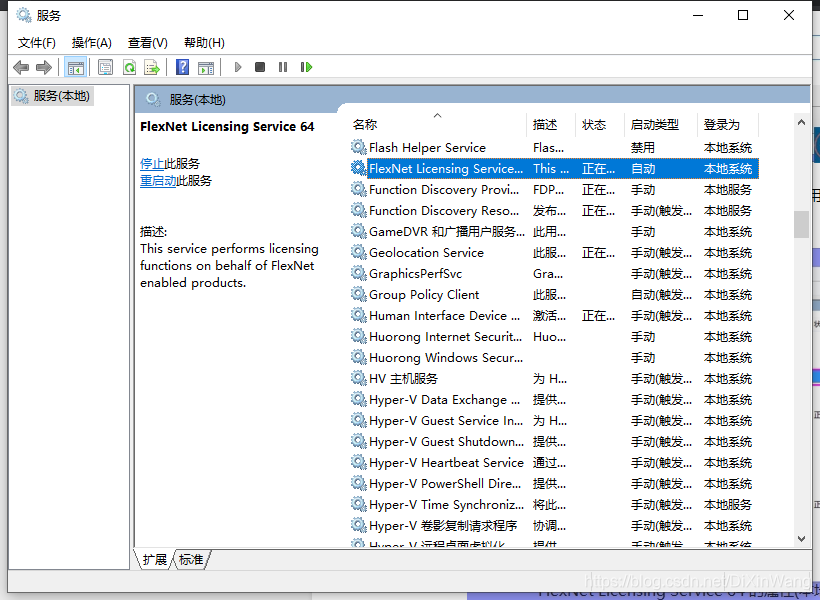The image size is (820, 600).
Task: Select Huorong Windows Secur... service
Action: [x=554, y=357]
